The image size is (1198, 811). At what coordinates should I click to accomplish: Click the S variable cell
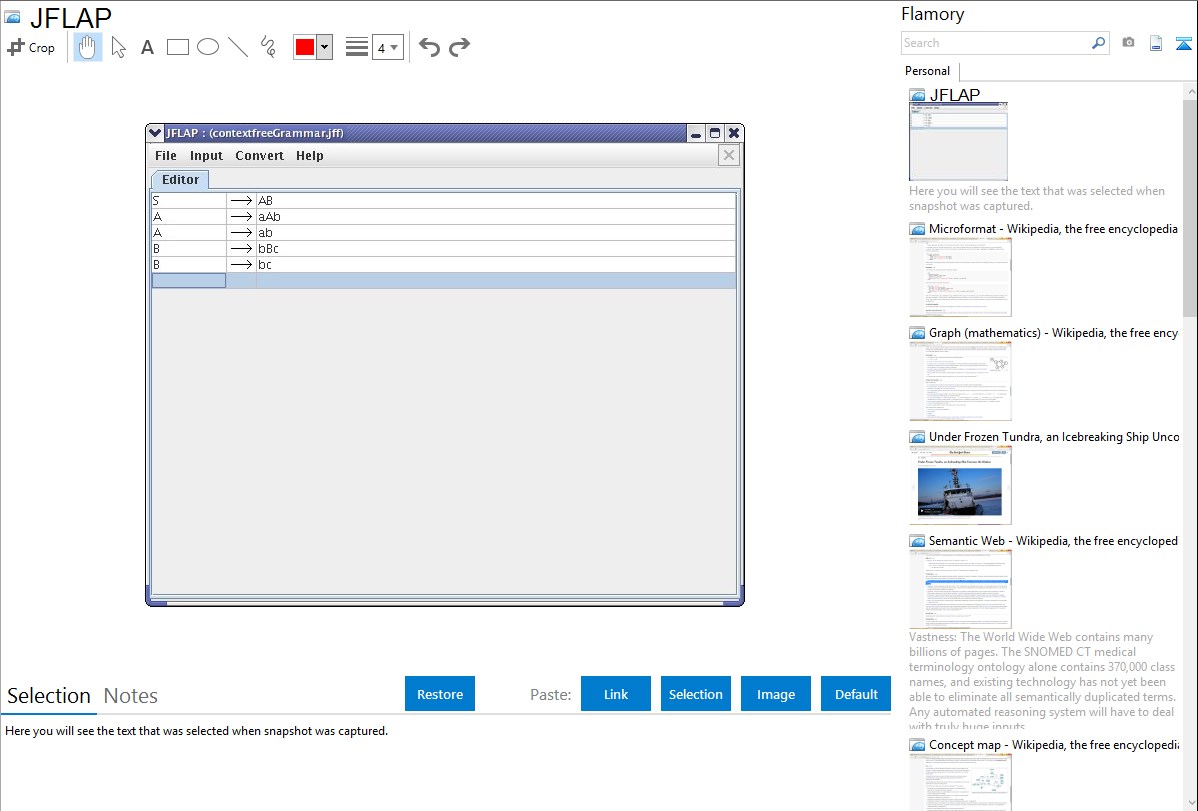pos(189,200)
